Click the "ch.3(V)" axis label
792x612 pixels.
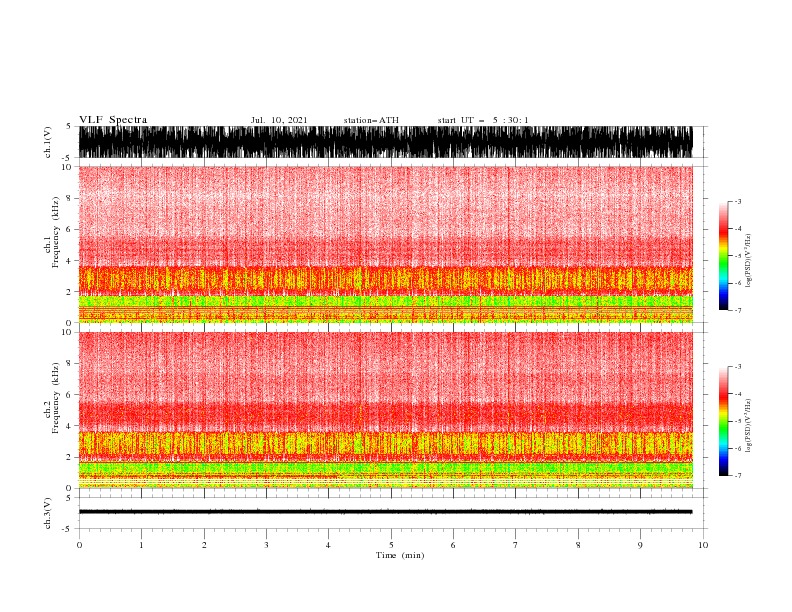(x=48, y=513)
